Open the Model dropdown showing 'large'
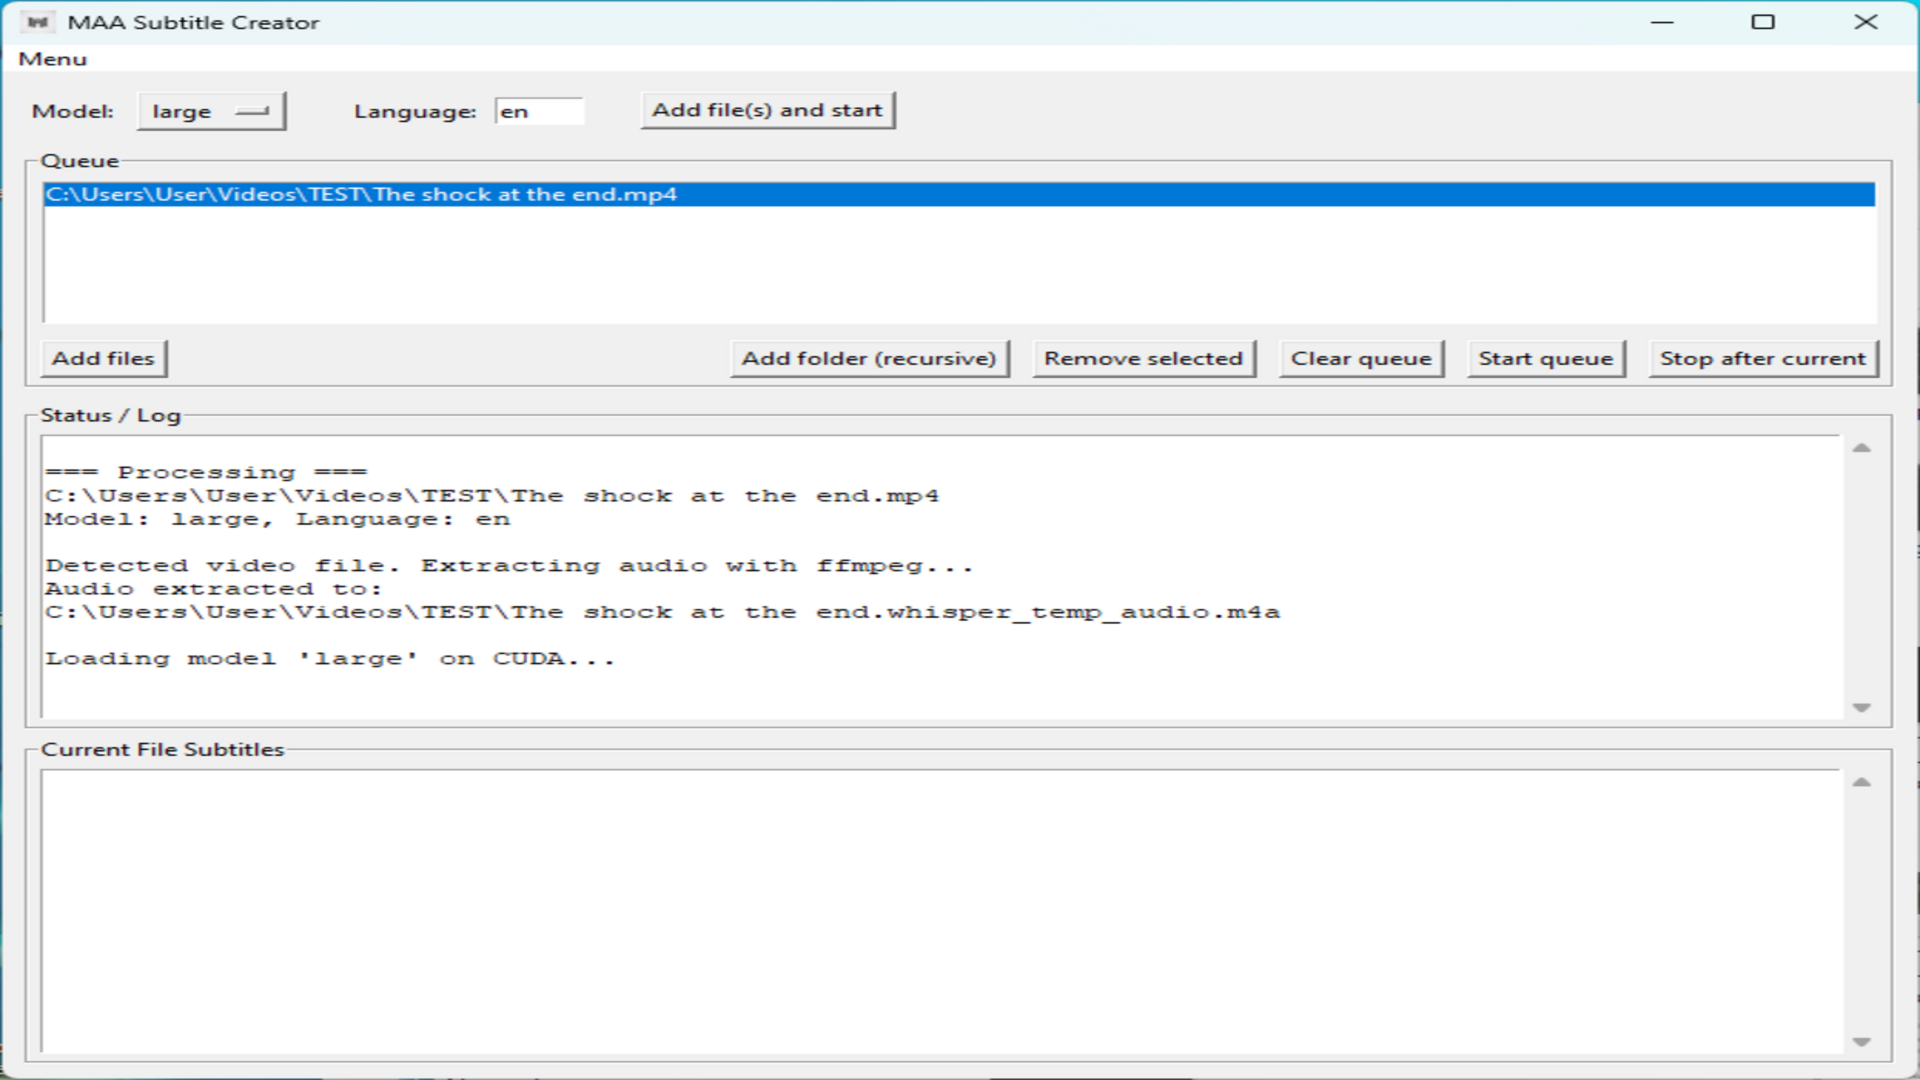 211,111
